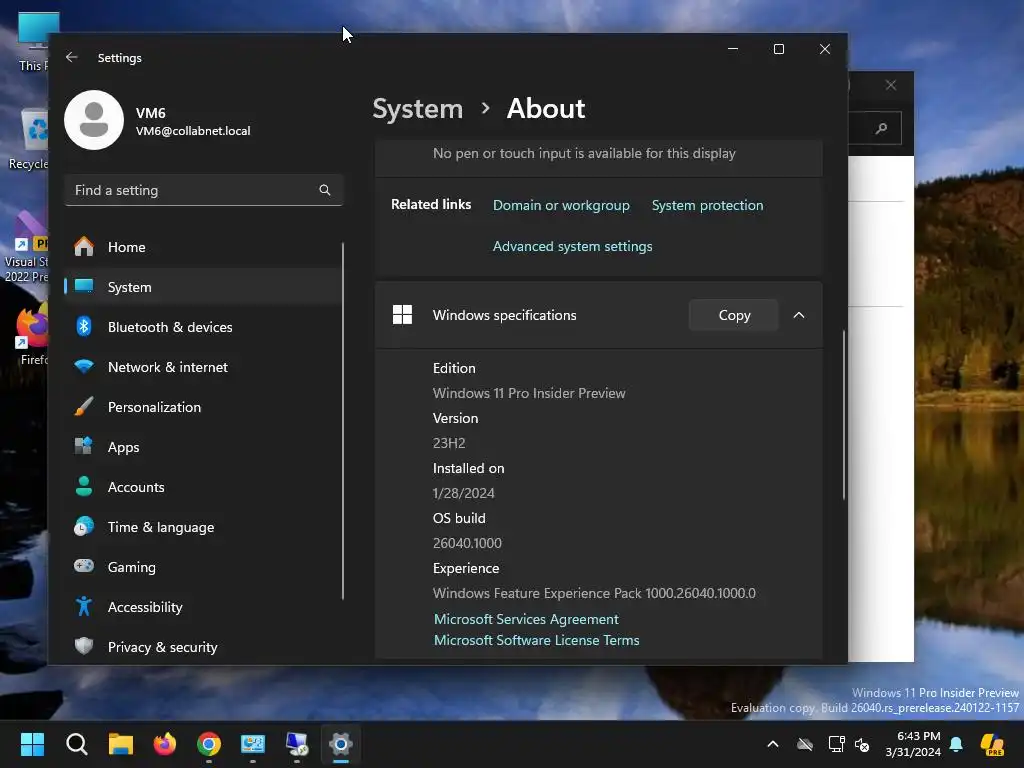Click the System breadcrumb in the header
The width and height of the screenshot is (1024, 768).
[x=417, y=109]
